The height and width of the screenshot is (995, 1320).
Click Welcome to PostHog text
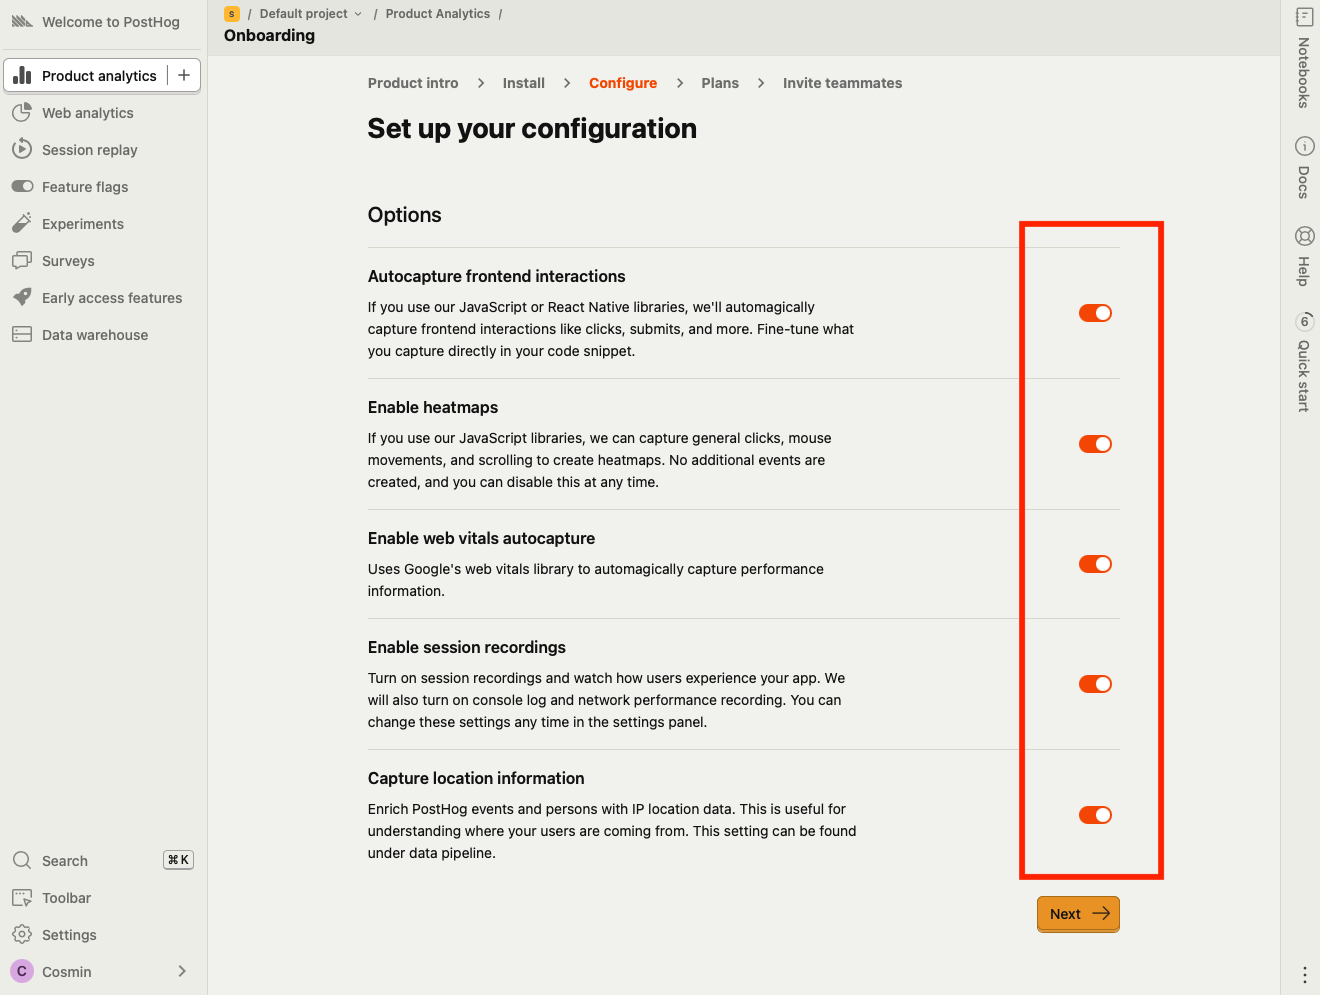click(x=111, y=22)
